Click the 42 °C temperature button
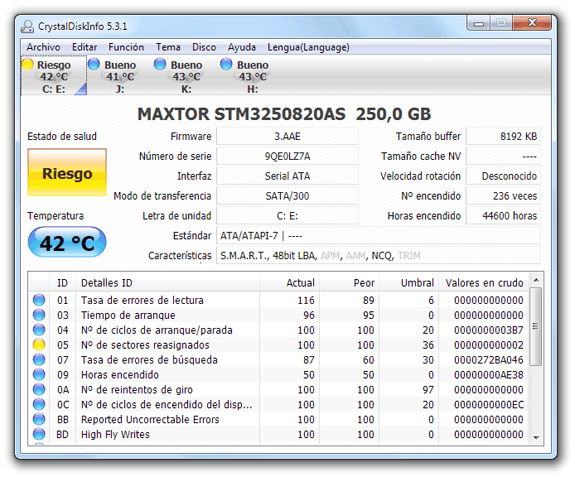 click(67, 242)
